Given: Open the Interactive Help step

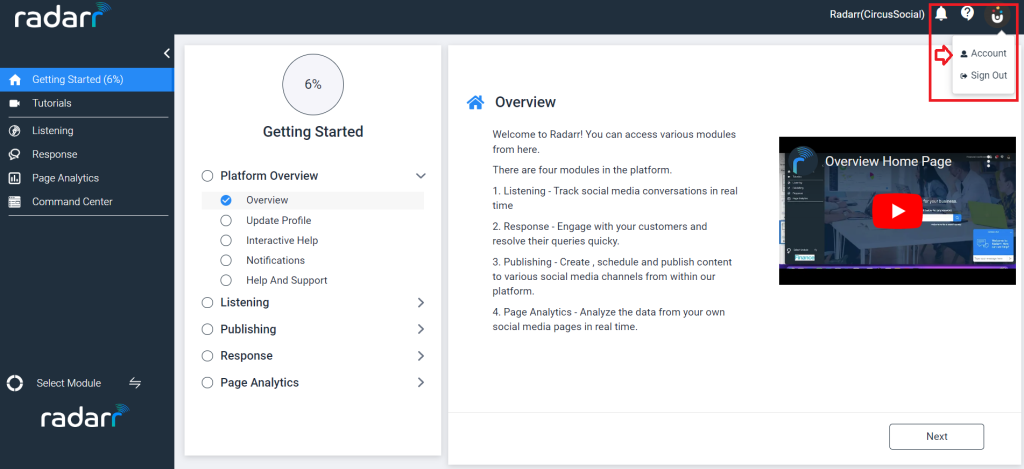Looking at the screenshot, I should pyautogui.click(x=282, y=240).
